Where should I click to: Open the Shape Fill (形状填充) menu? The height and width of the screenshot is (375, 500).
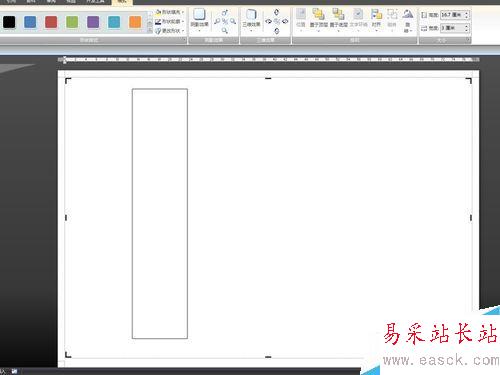click(169, 12)
